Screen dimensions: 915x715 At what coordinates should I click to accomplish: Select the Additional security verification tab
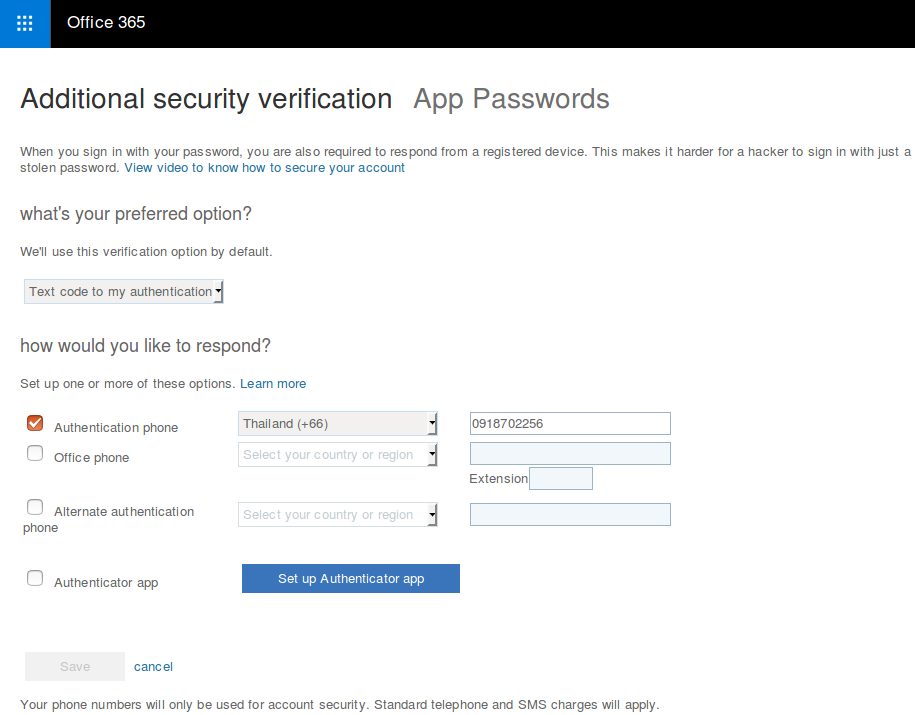tap(206, 99)
